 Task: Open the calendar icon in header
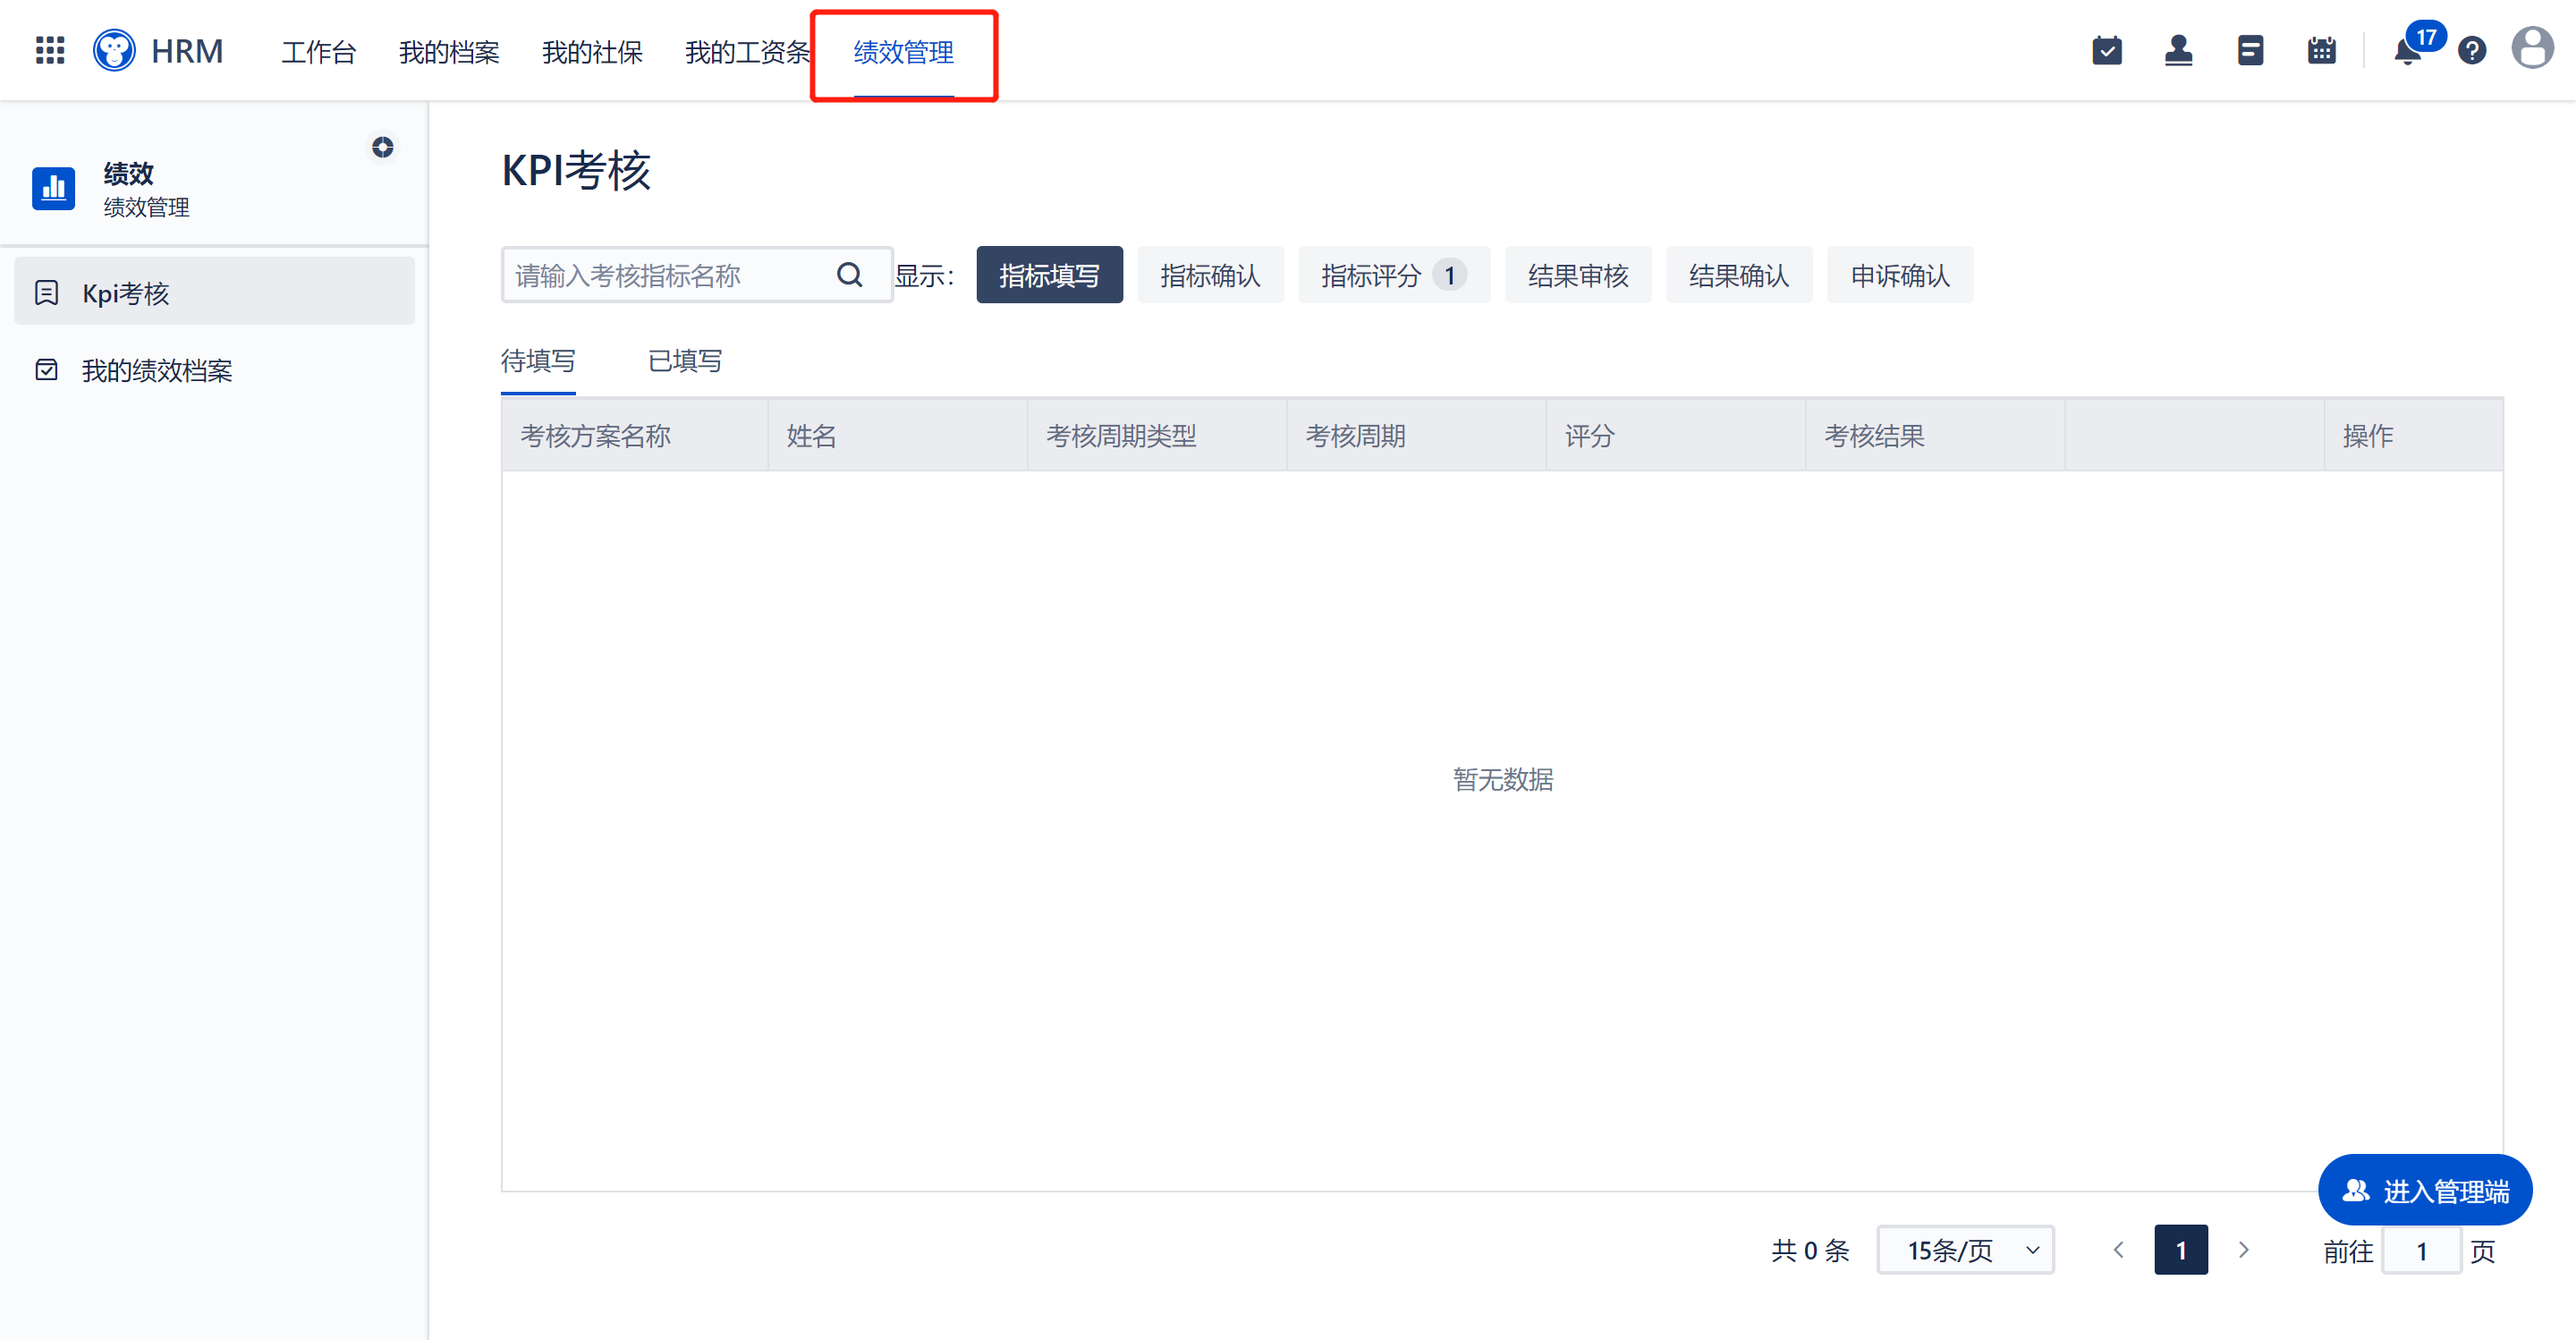(x=2322, y=51)
